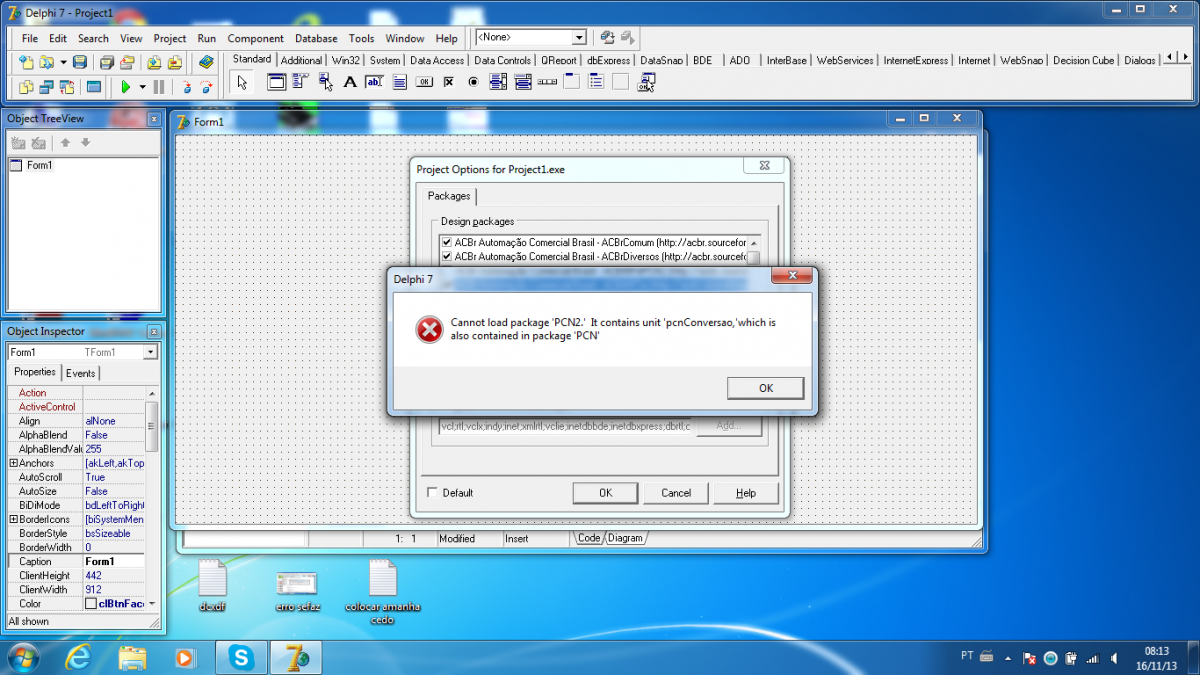The width and height of the screenshot is (1200, 675).
Task: Pick the ScrollBar component icon
Action: [x=546, y=83]
